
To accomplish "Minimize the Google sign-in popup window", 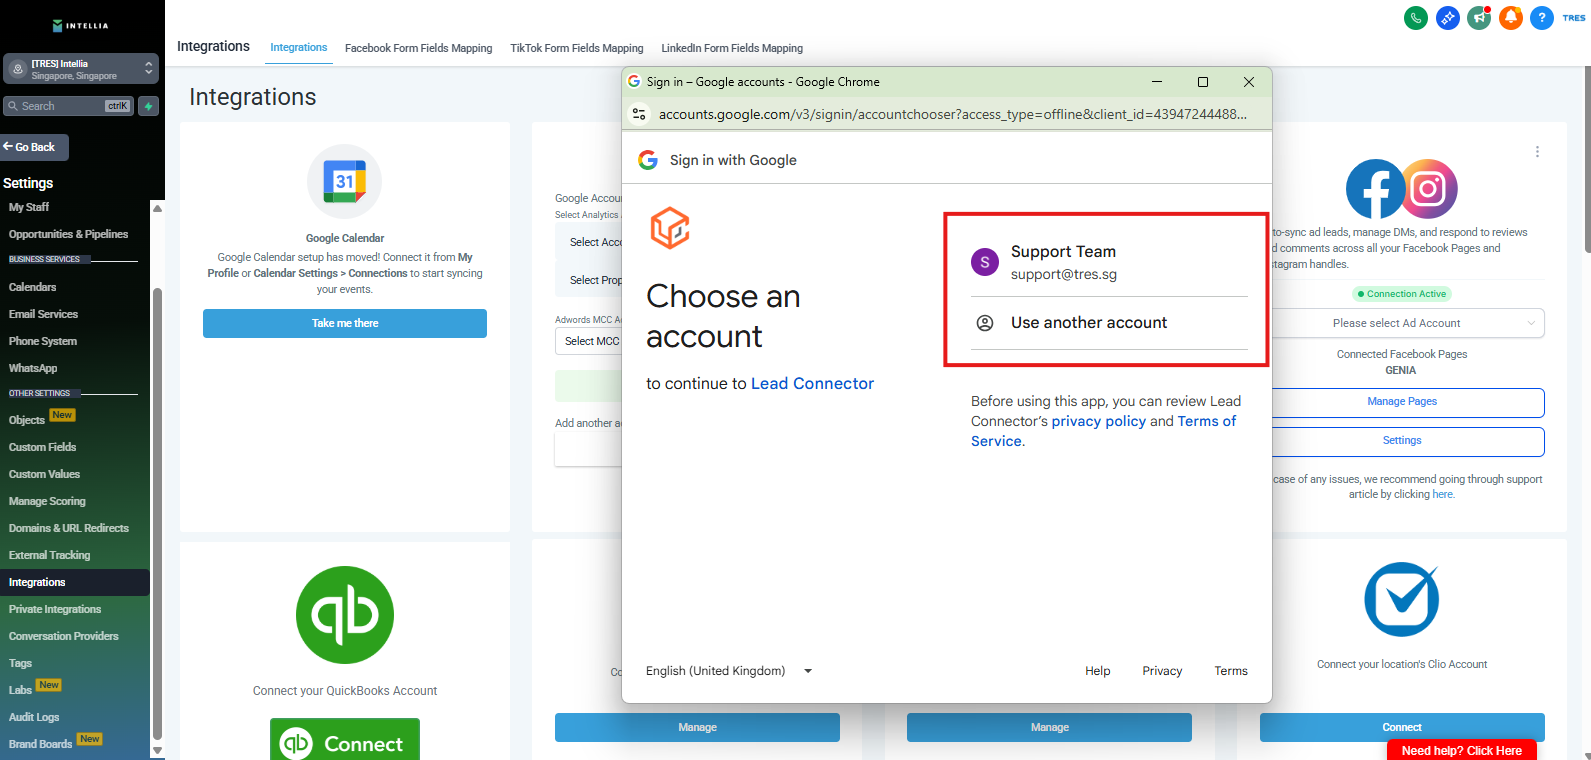I will 1157,82.
